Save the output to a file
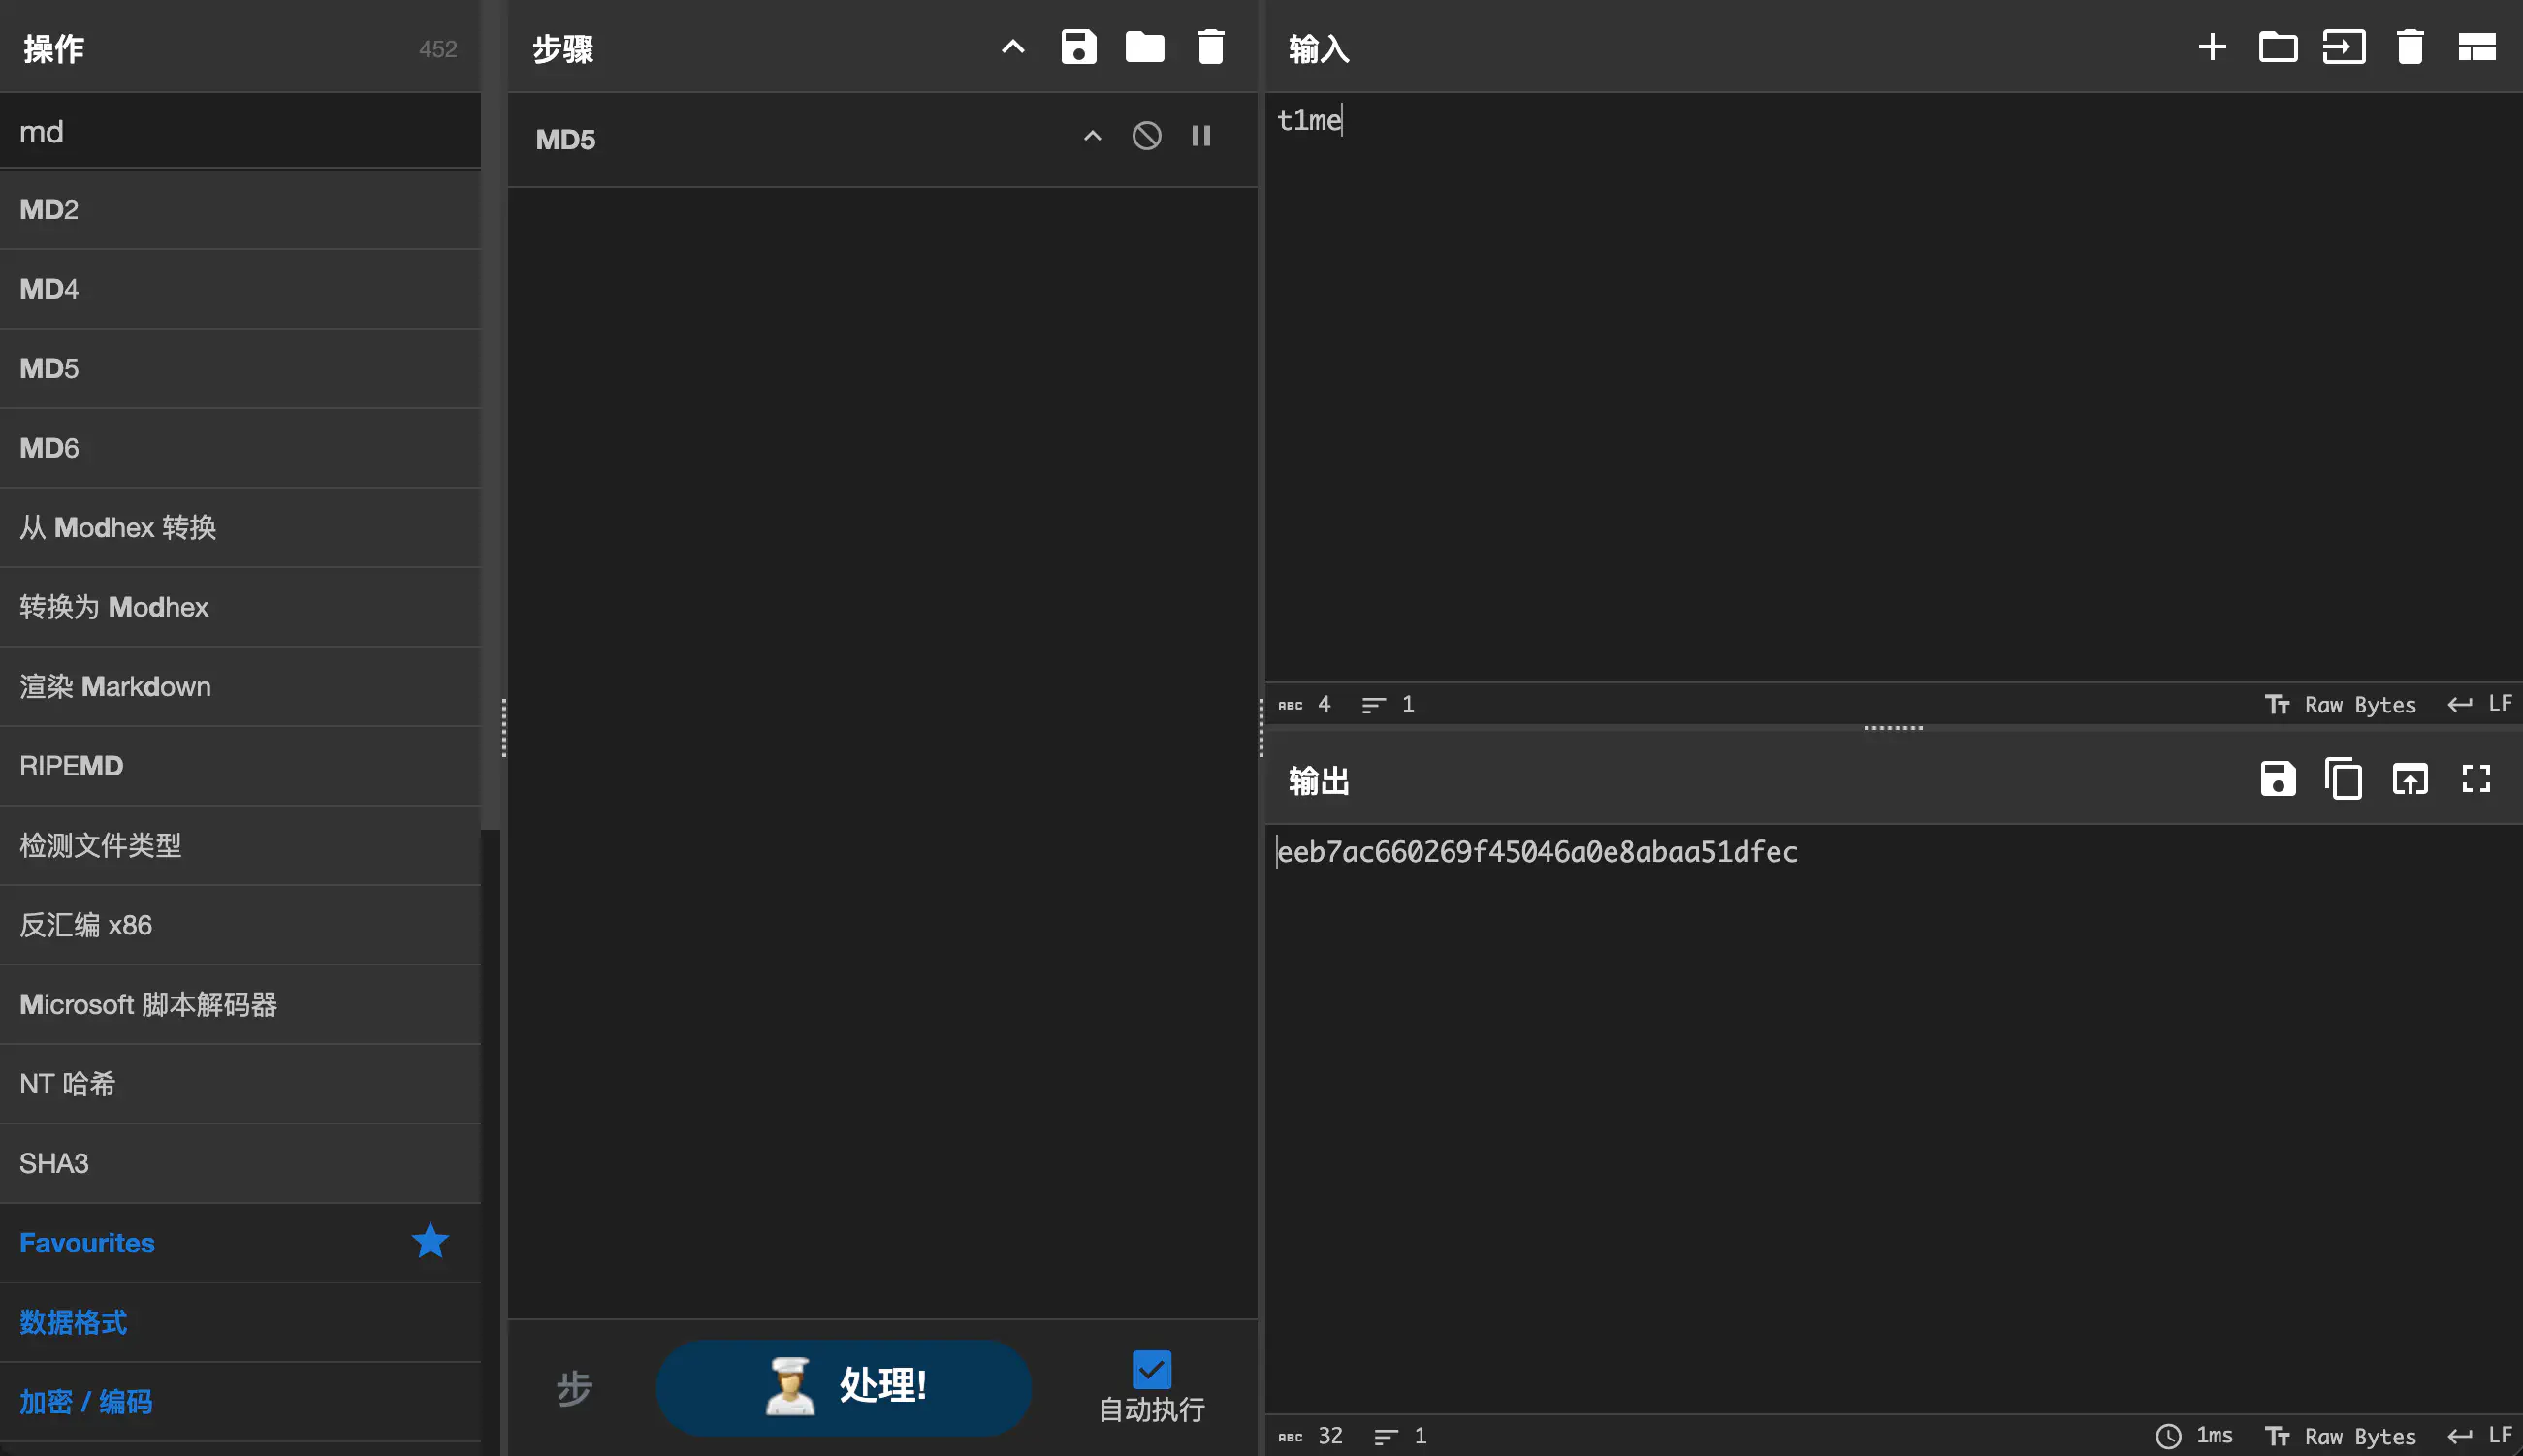The width and height of the screenshot is (2523, 1456). point(2277,779)
